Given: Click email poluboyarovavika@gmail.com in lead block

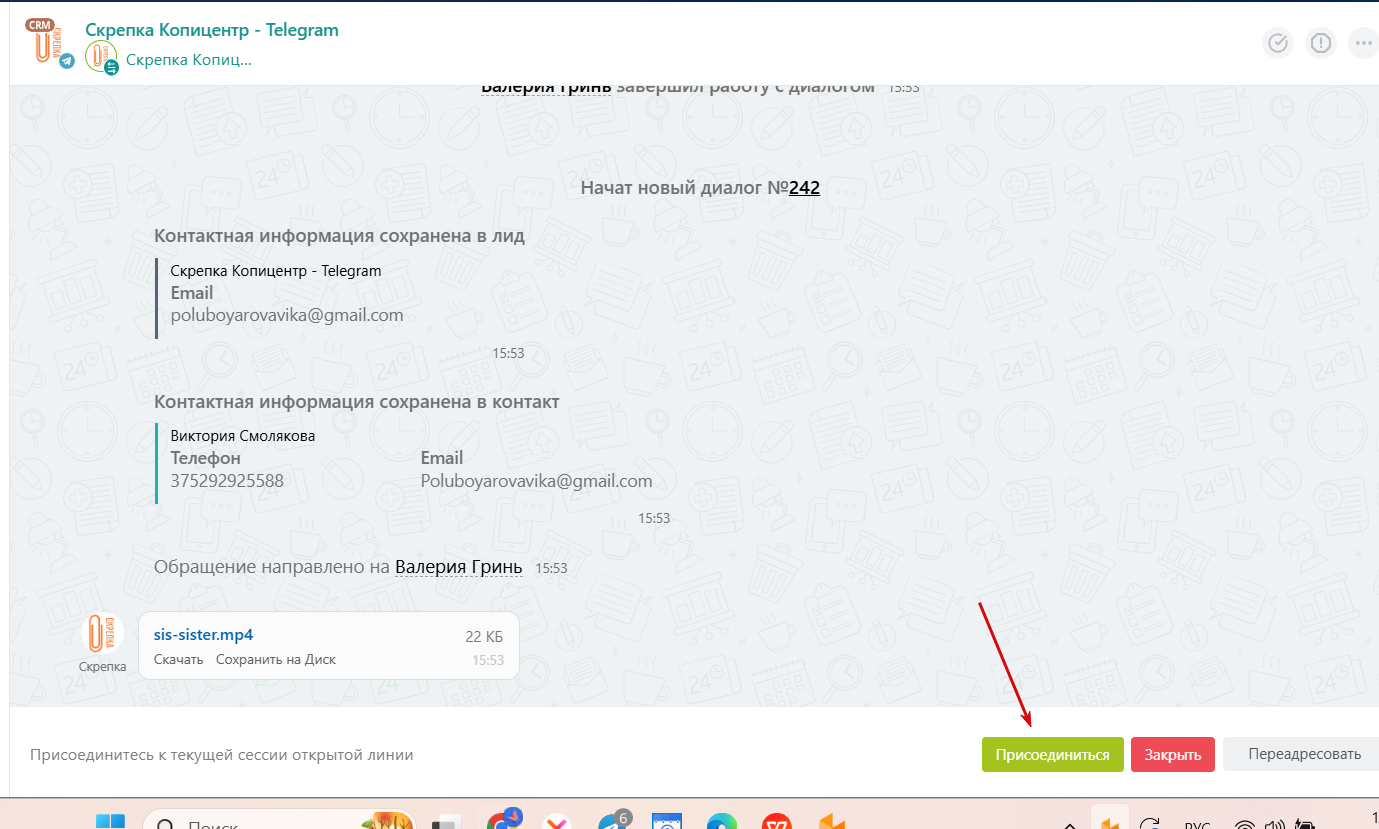Looking at the screenshot, I should tap(287, 315).
